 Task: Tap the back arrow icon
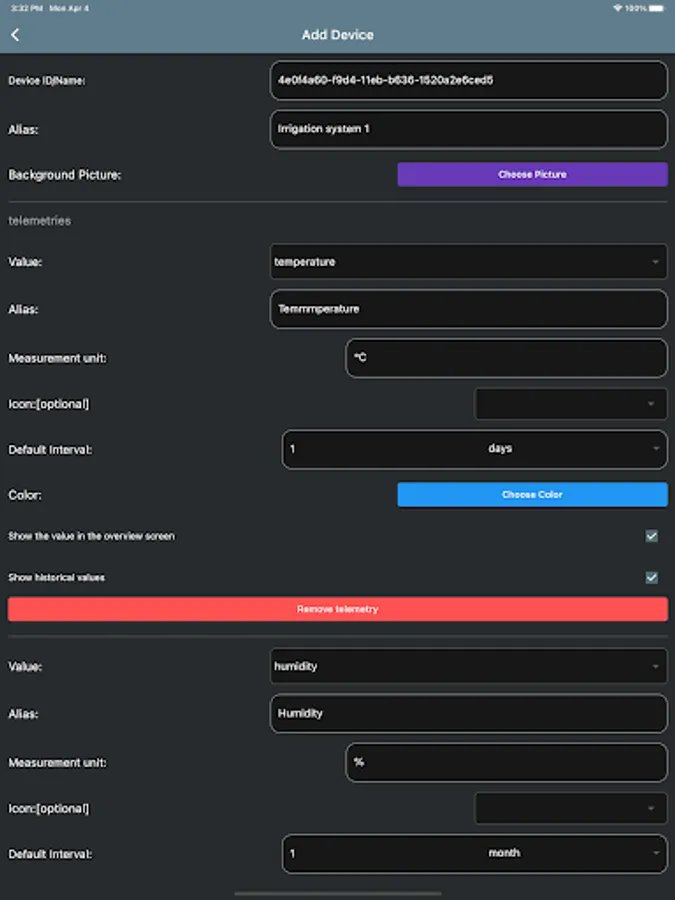coord(16,35)
